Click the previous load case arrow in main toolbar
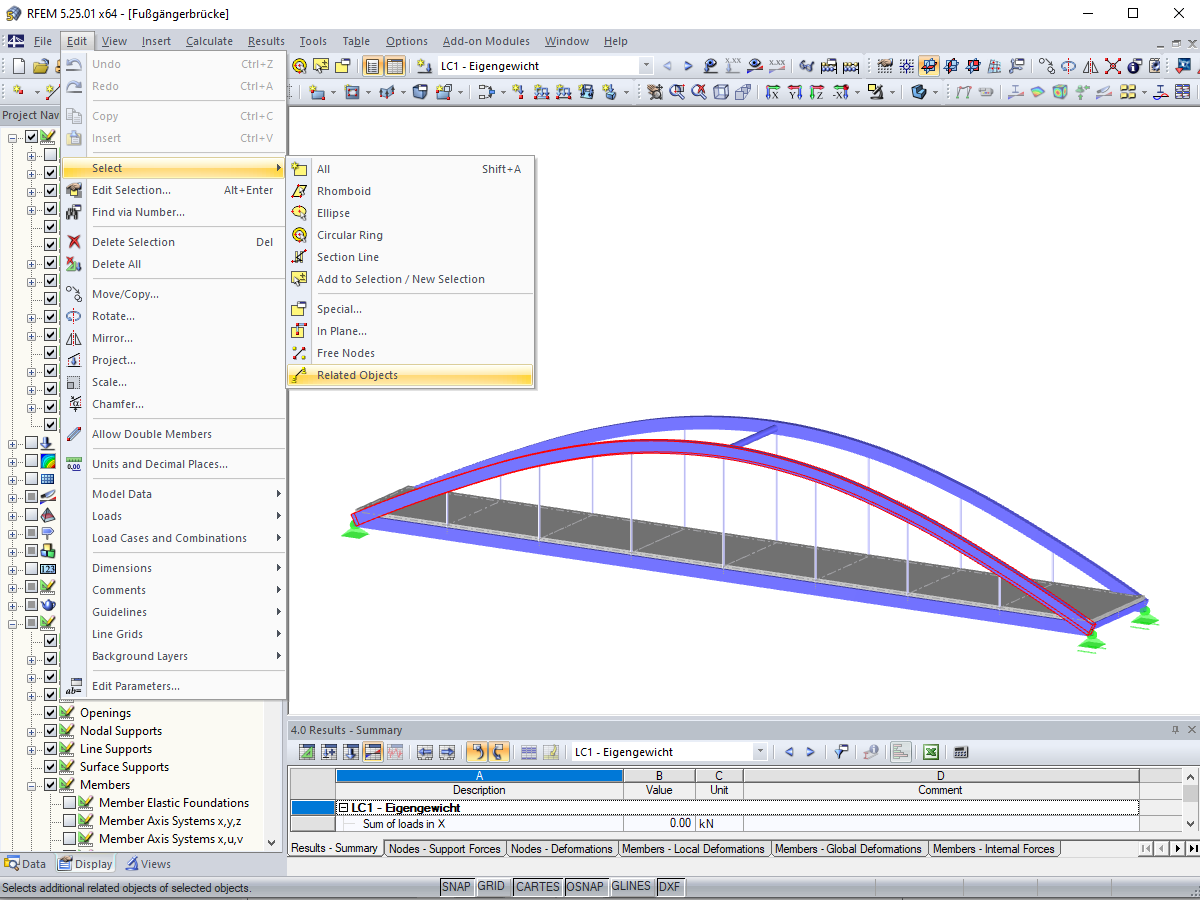Viewport: 1200px width, 900px height. point(667,66)
